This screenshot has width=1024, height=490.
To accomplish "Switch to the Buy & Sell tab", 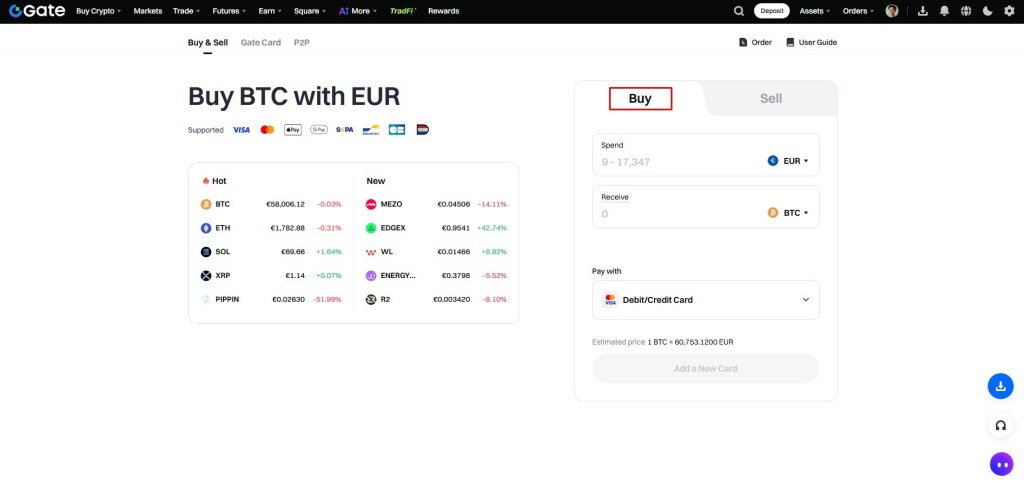I will 208,42.
